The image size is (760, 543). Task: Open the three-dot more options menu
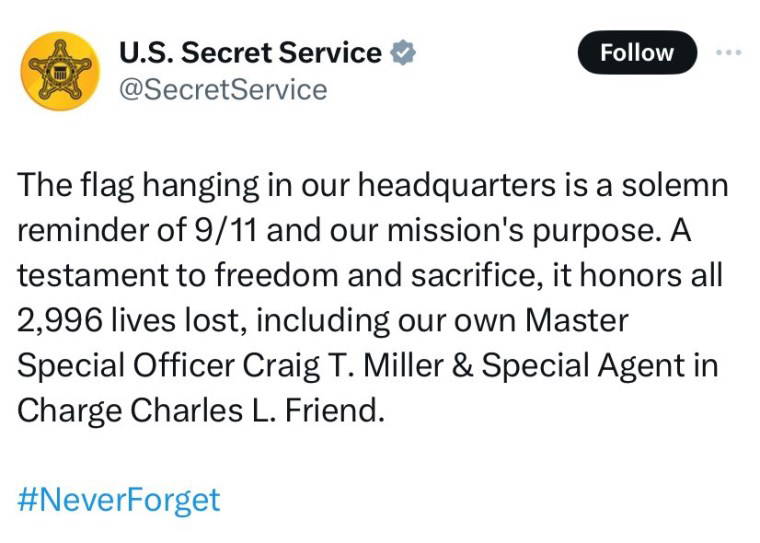tap(729, 52)
